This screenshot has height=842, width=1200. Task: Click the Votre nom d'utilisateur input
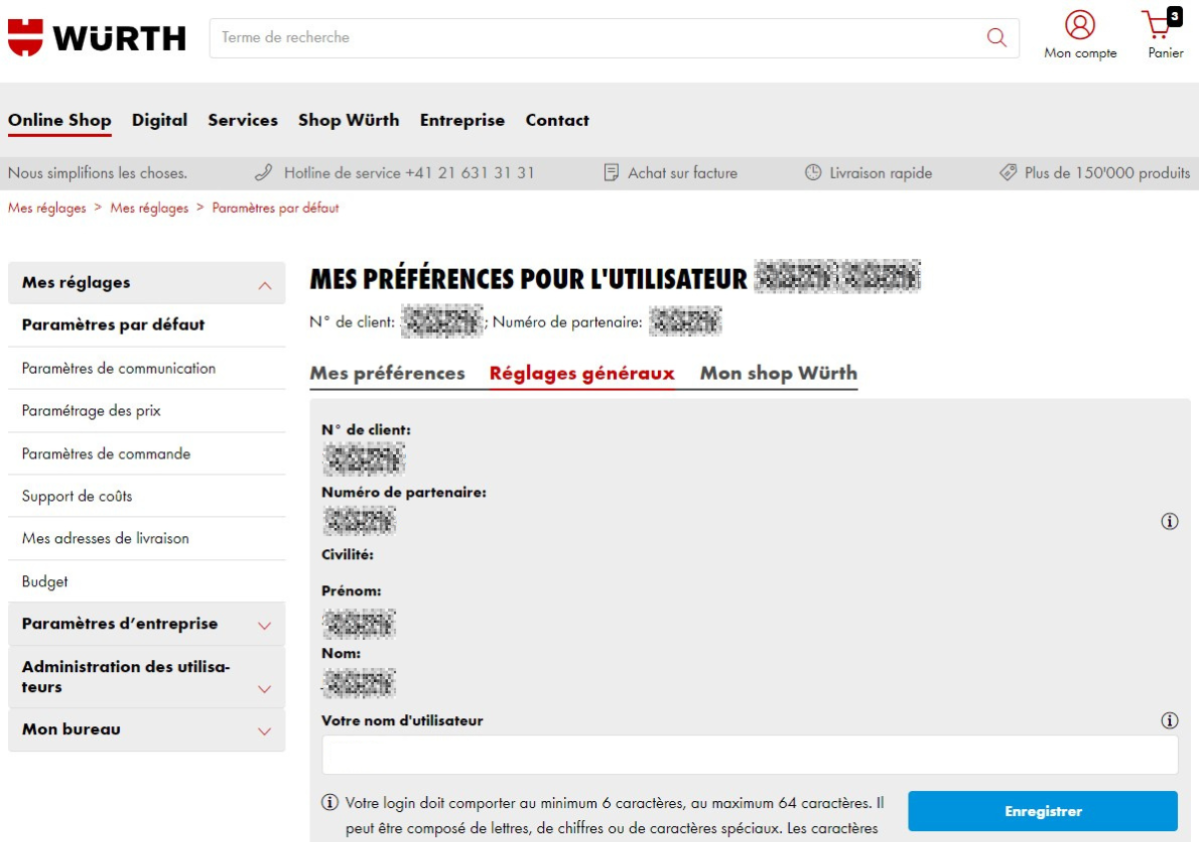click(750, 755)
